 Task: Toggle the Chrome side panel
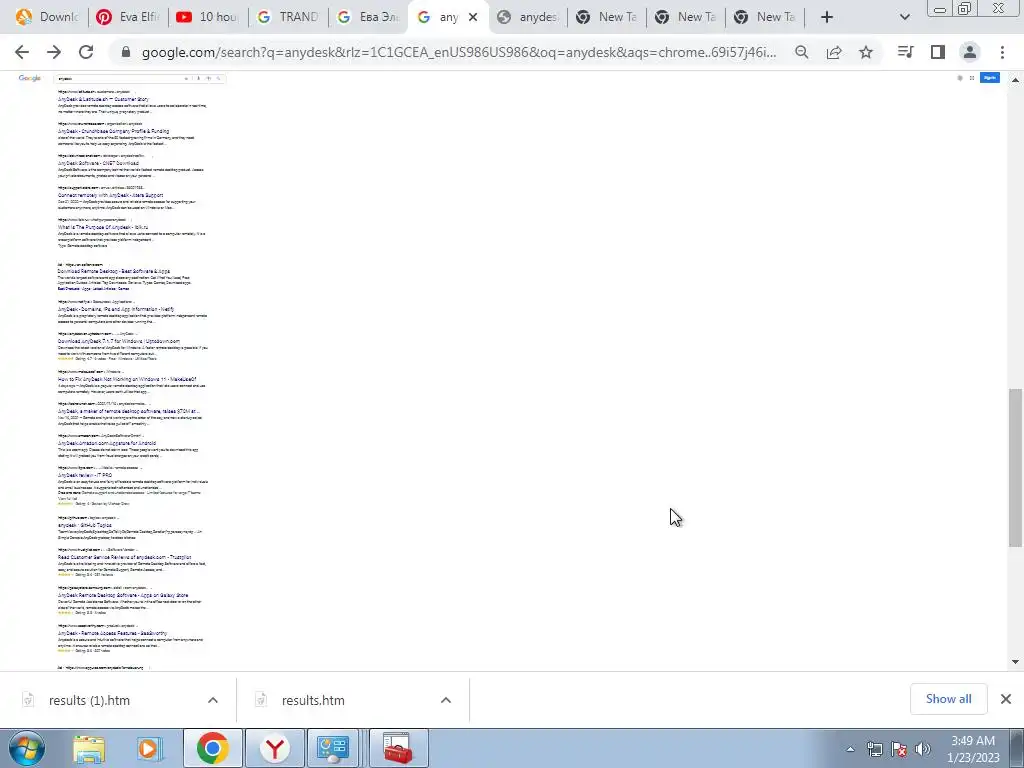[x=938, y=52]
